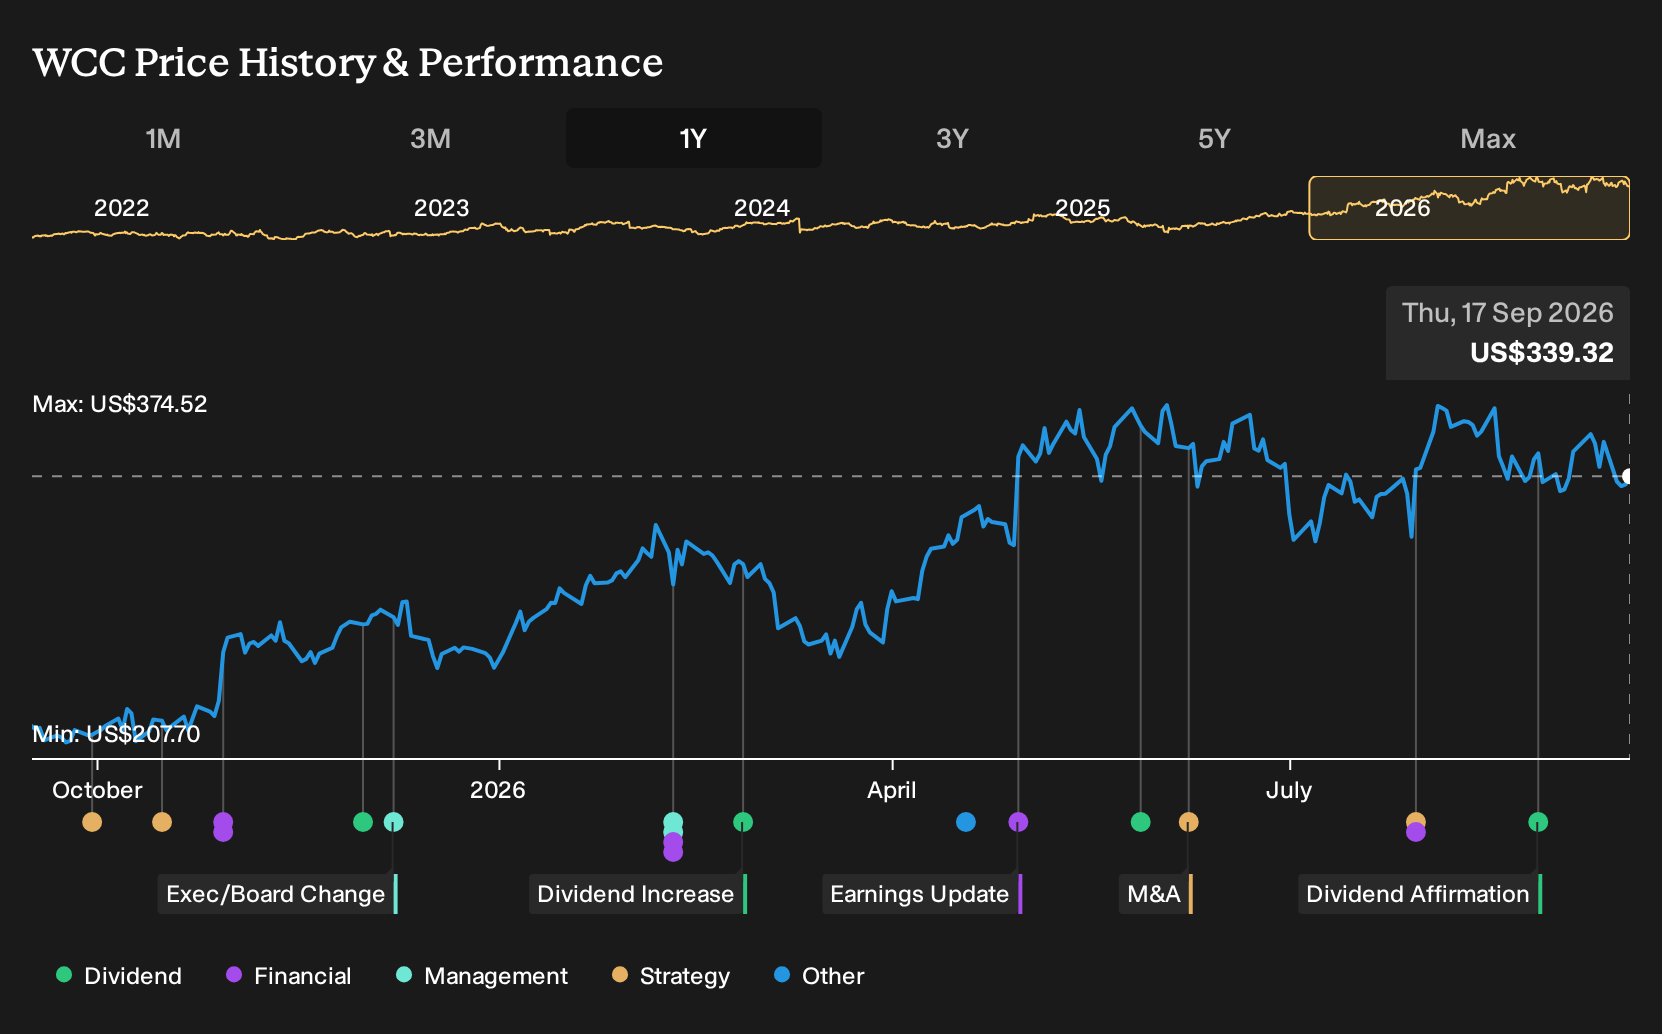
Task: Click the 2022 label in overview chart
Action: [121, 208]
